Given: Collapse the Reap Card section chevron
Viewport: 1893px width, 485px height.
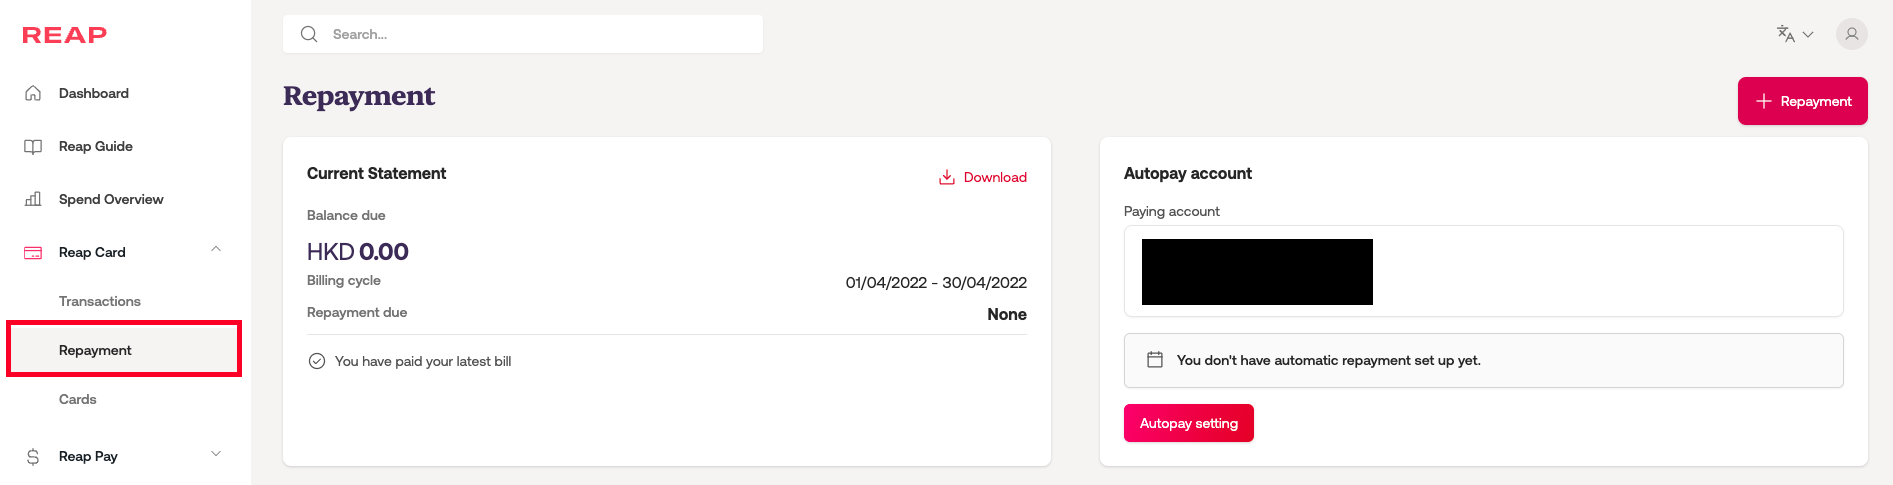Looking at the screenshot, I should click(216, 249).
